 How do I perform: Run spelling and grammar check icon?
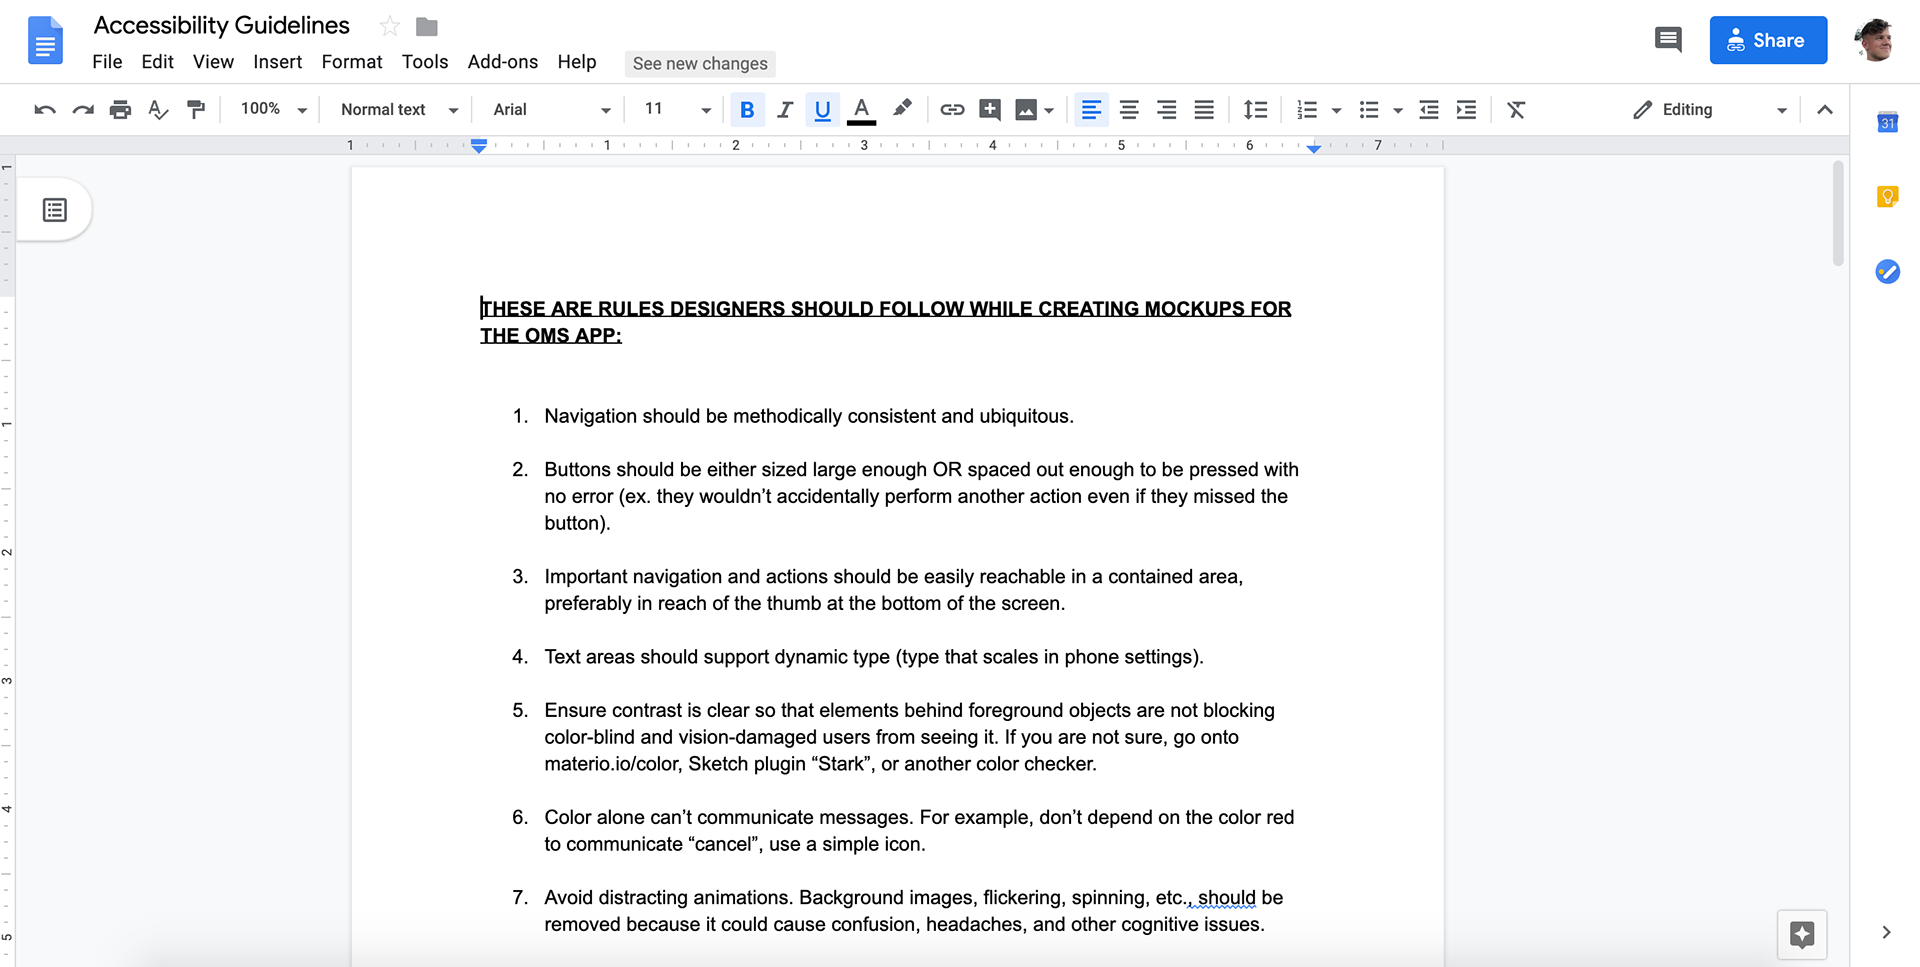(158, 110)
